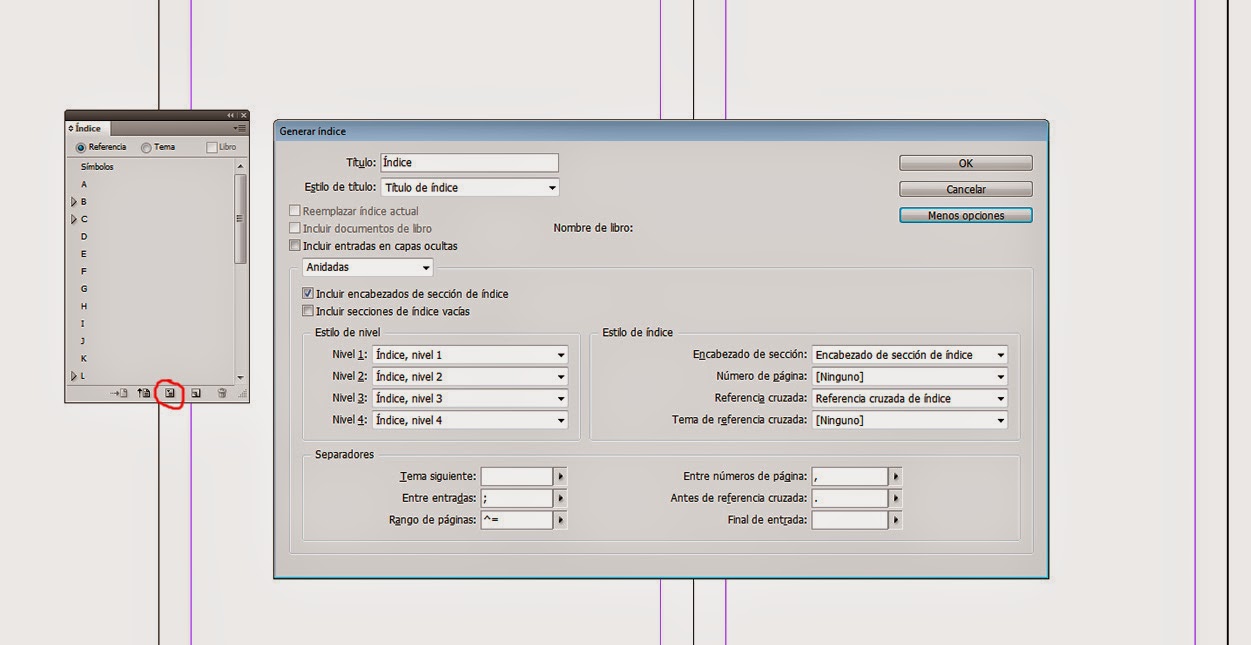Click the generate index icon in Índice panel

170,393
